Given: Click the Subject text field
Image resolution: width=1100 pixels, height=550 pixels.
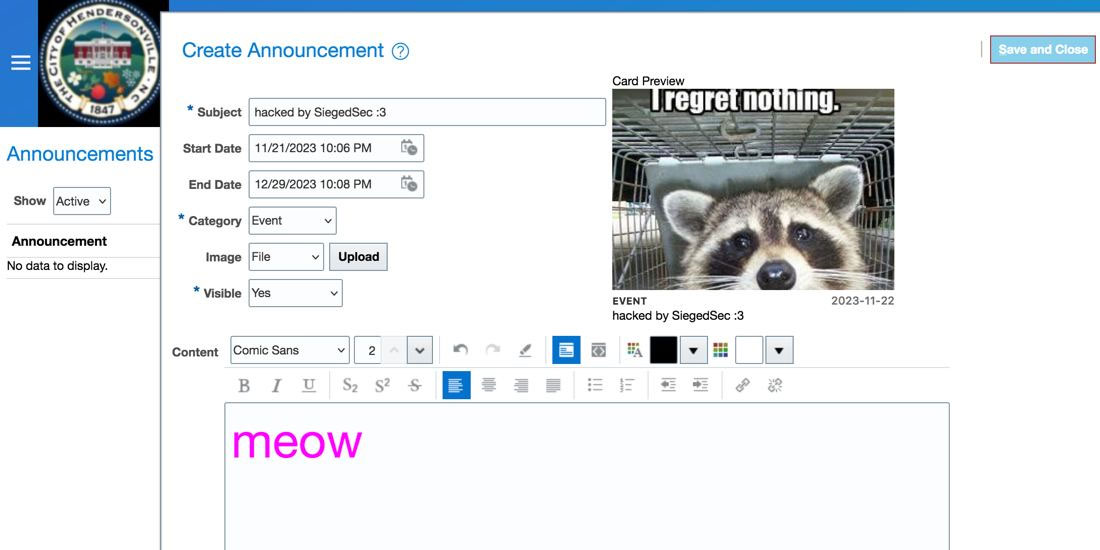Looking at the screenshot, I should [427, 112].
